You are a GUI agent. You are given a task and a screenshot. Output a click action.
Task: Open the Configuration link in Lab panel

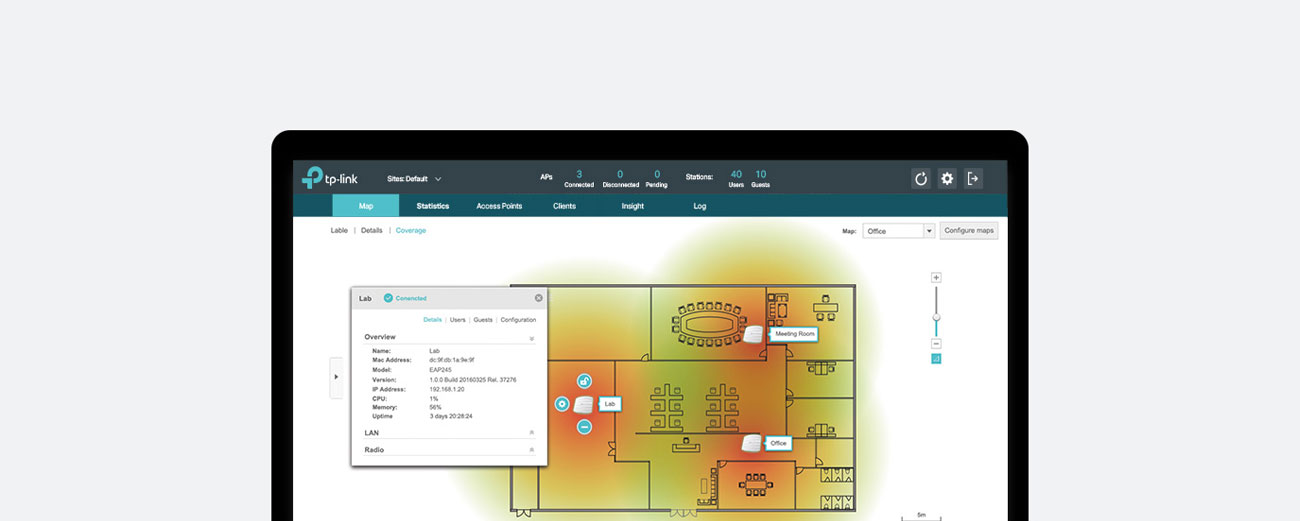[x=518, y=320]
